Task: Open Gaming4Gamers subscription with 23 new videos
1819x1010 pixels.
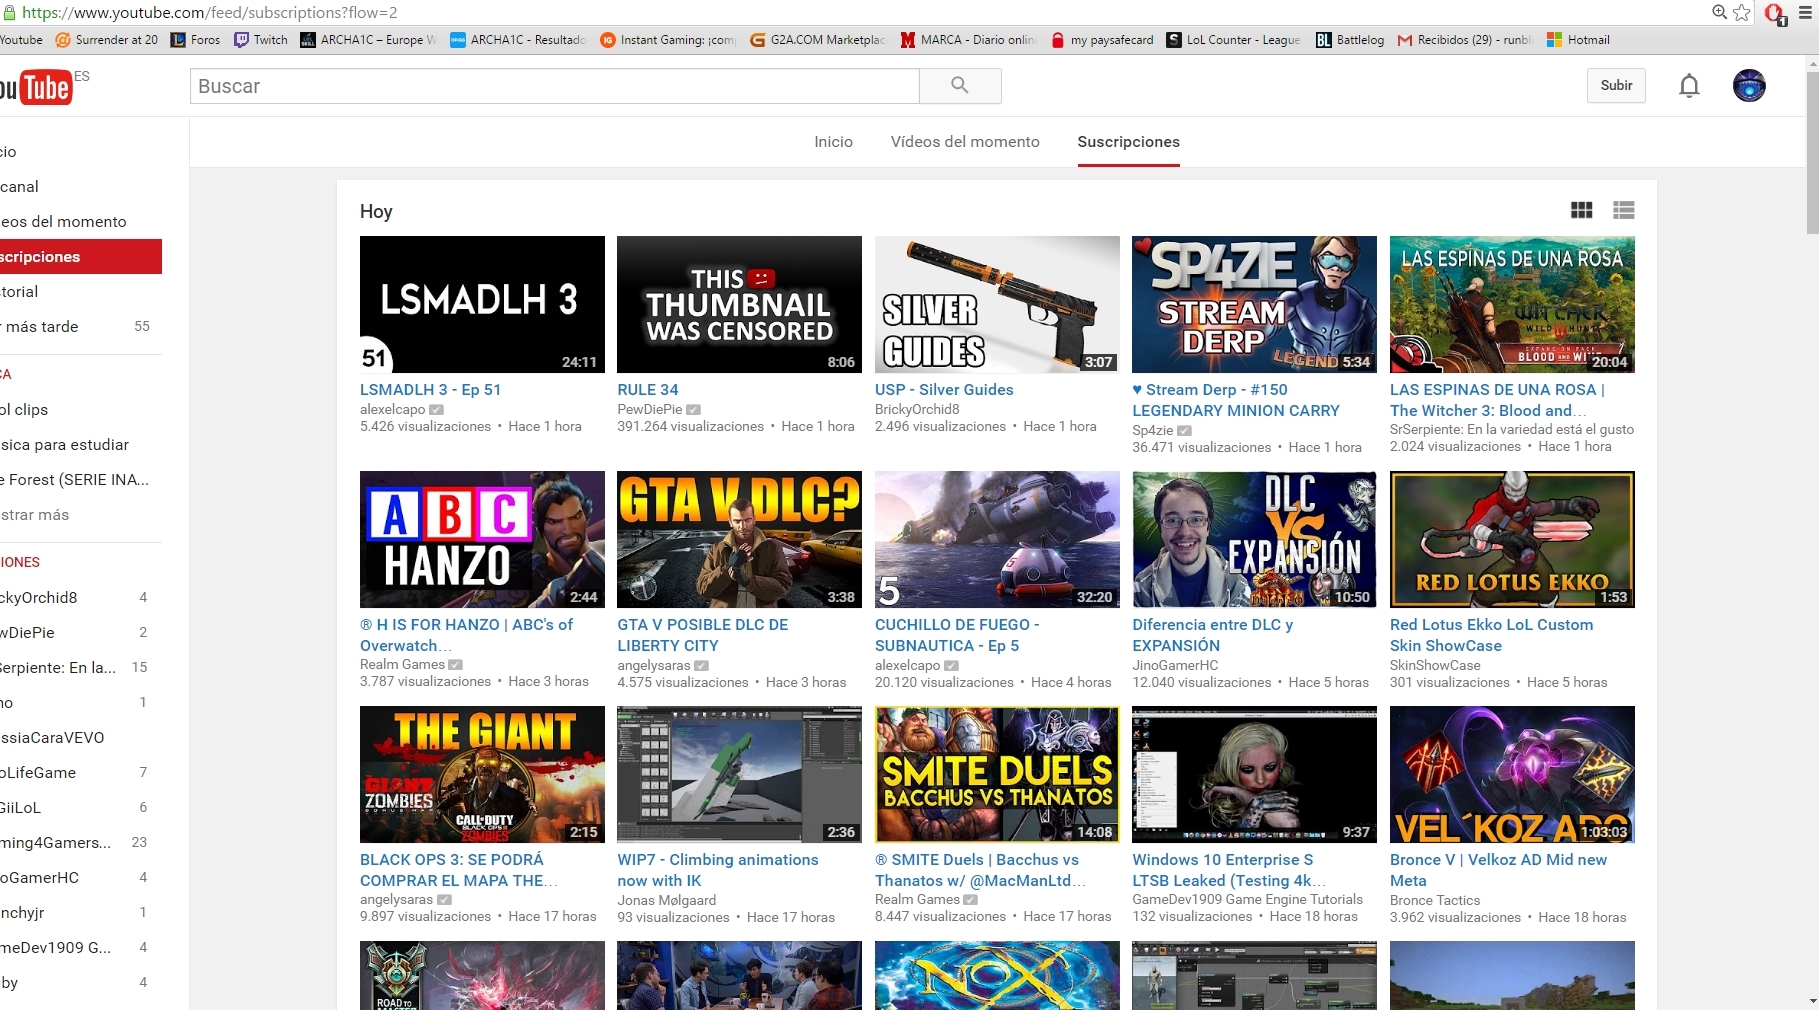Action: (x=80, y=843)
